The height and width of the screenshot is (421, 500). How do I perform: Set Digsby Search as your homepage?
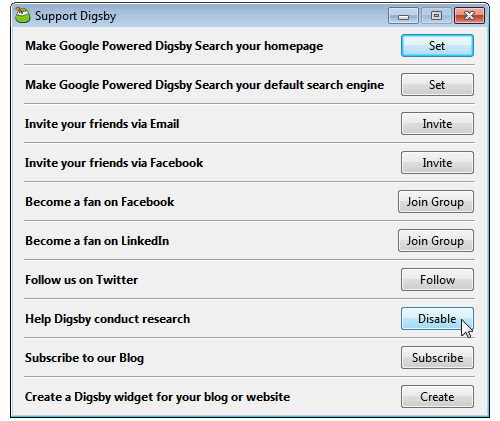(x=437, y=46)
